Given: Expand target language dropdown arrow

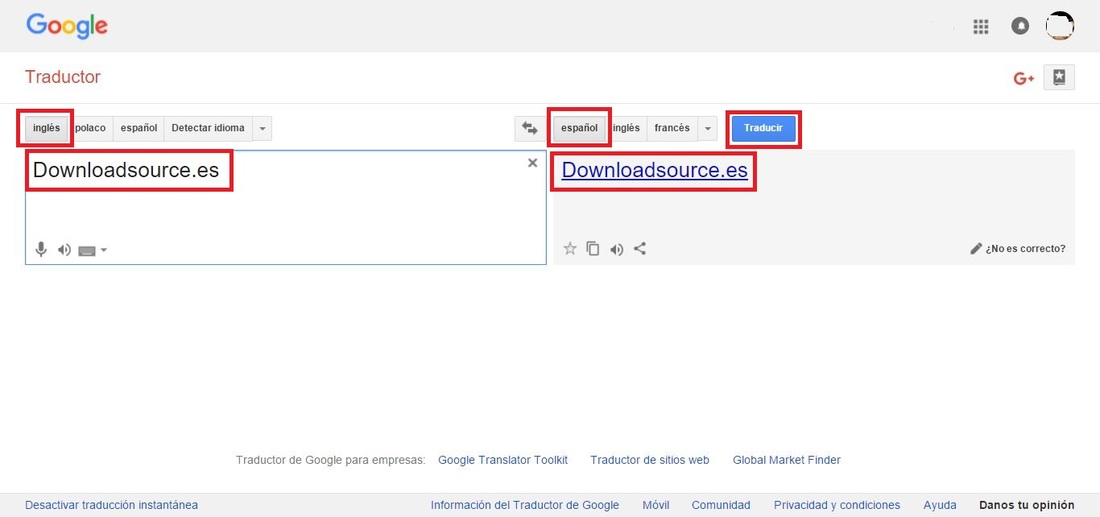Looking at the screenshot, I should 708,129.
